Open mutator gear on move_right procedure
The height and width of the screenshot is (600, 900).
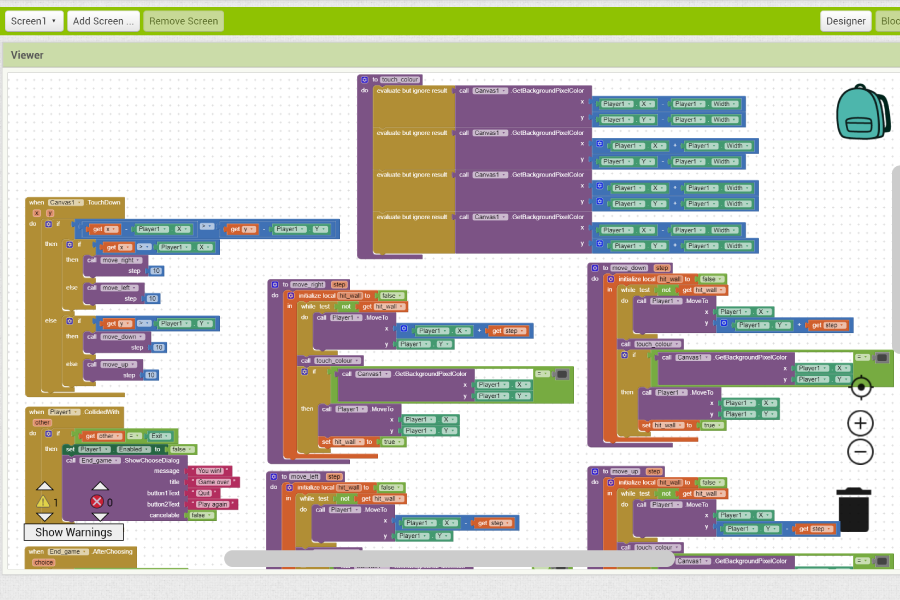click(275, 284)
